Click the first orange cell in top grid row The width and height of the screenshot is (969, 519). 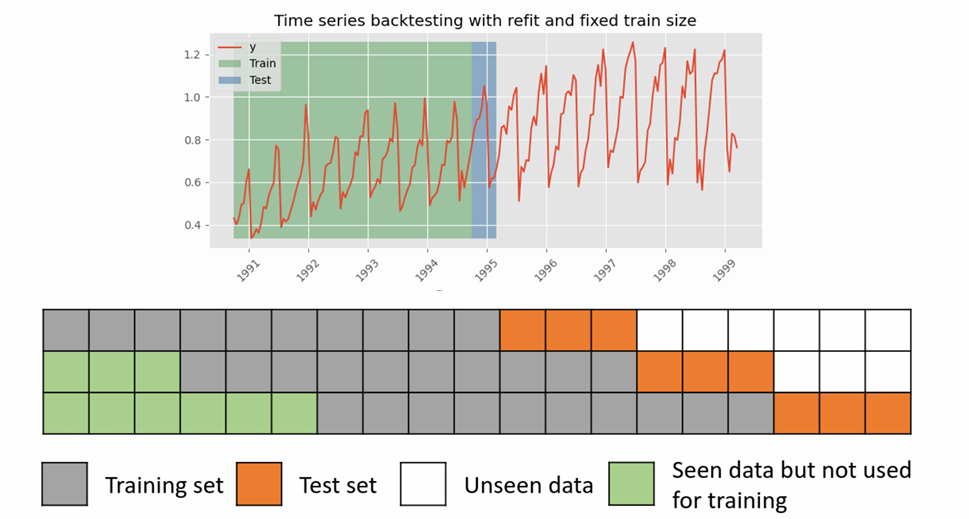pyautogui.click(x=523, y=331)
